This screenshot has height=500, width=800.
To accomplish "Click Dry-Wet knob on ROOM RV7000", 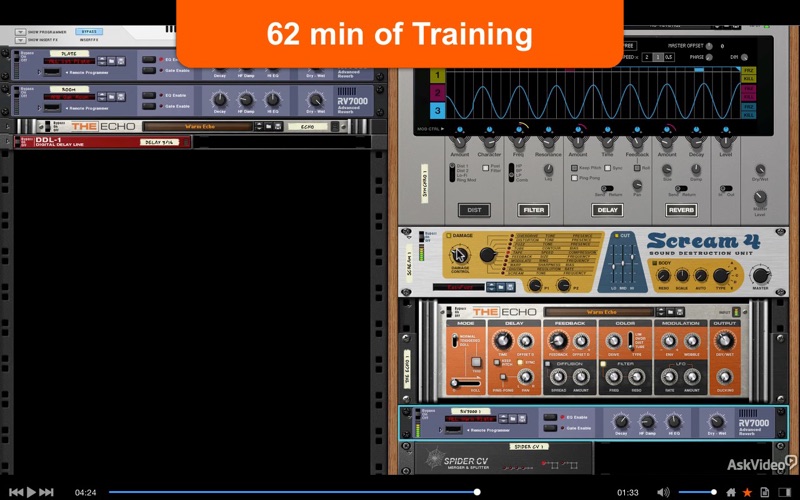I will [316, 99].
